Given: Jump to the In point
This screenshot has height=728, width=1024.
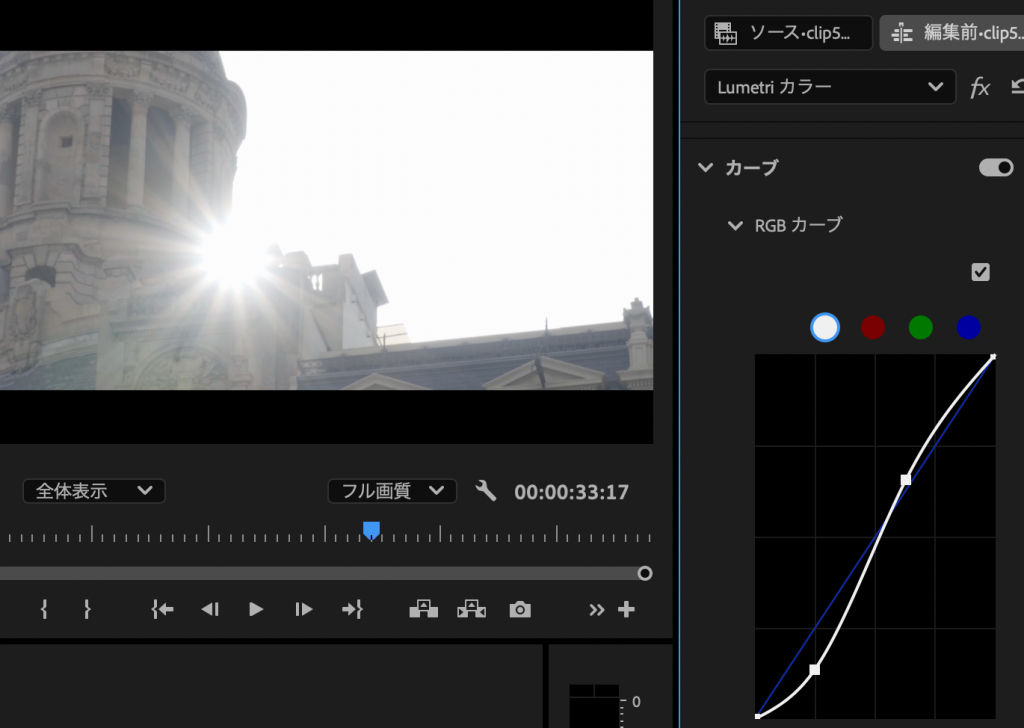Looking at the screenshot, I should [x=162, y=609].
